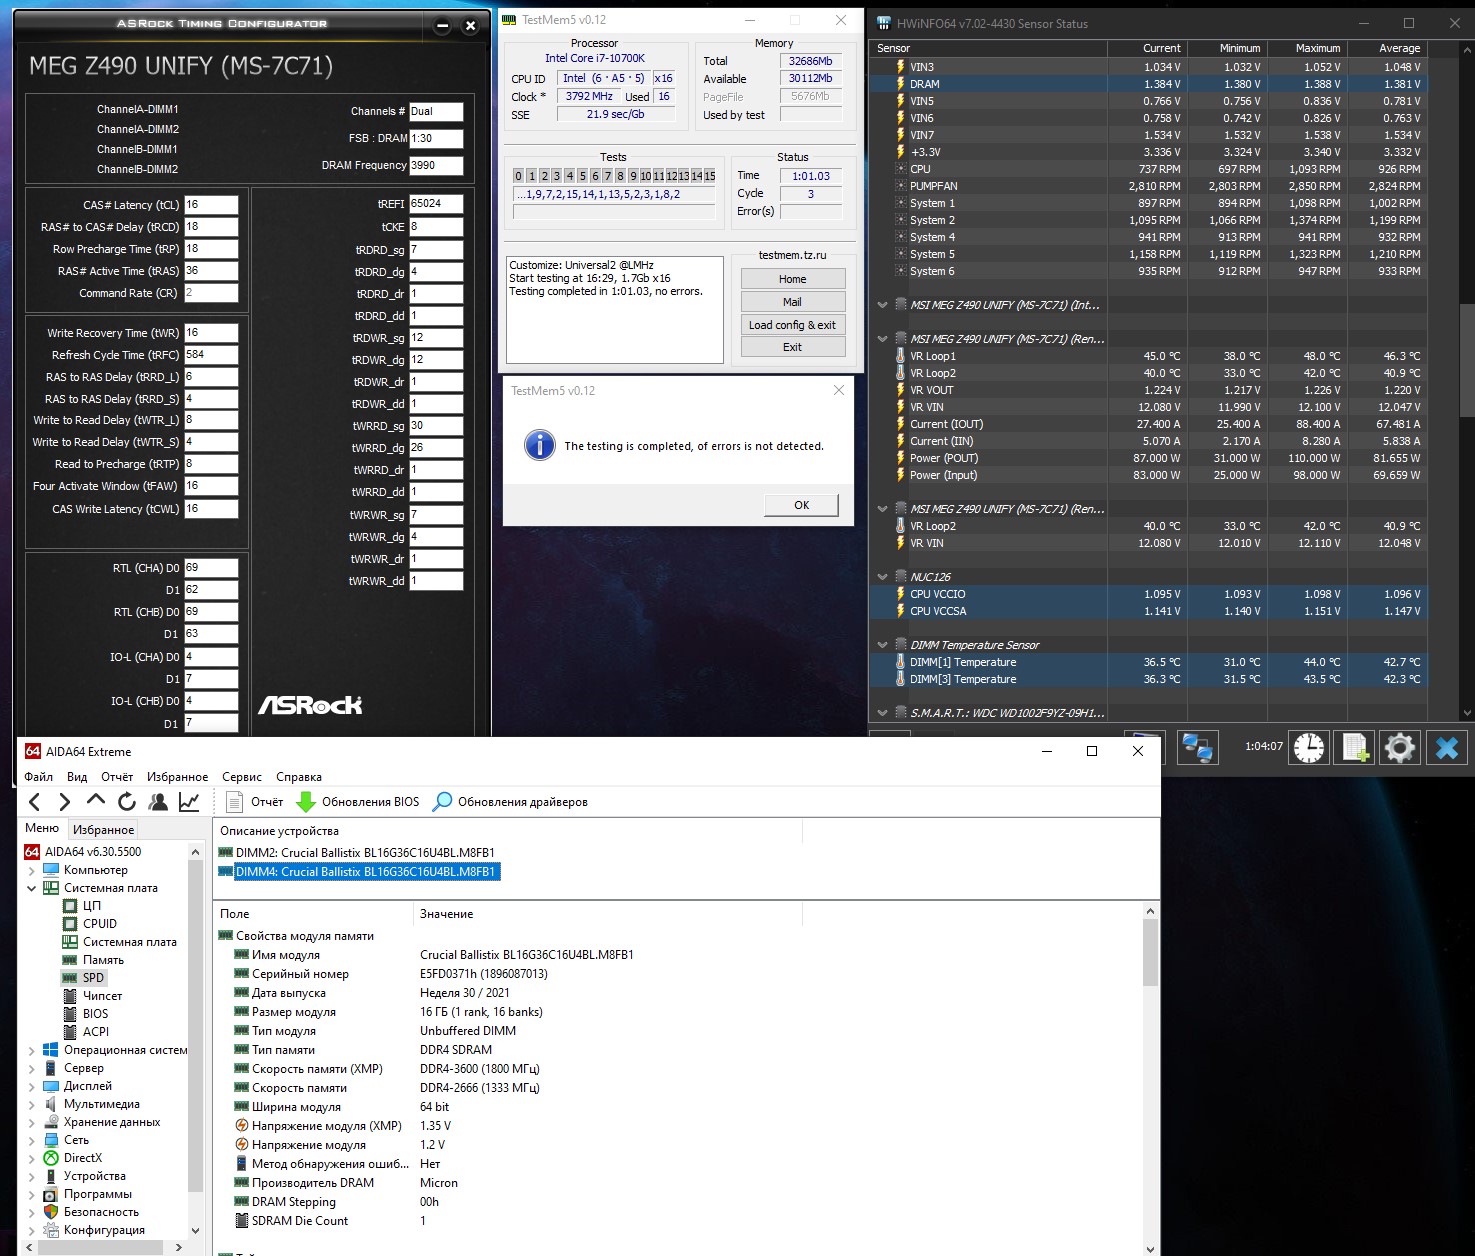
Task: Click the tREFI value field
Action: [436, 204]
